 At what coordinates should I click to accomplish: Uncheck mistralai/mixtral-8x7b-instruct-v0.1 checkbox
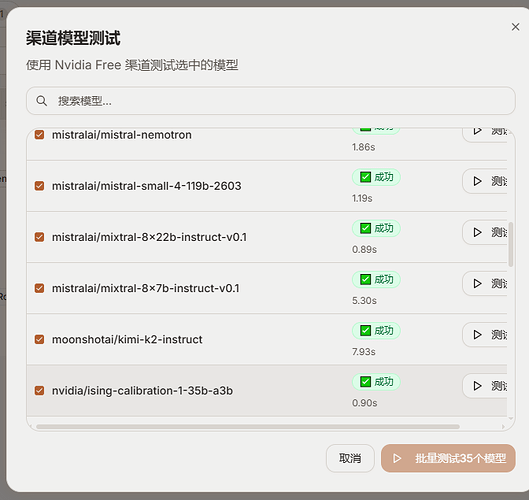tap(39, 288)
